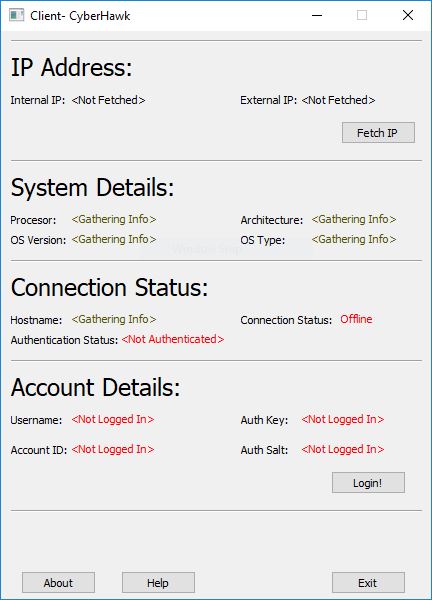The image size is (432, 600).
Task: Click the red Offline connection status text
Action: [356, 319]
